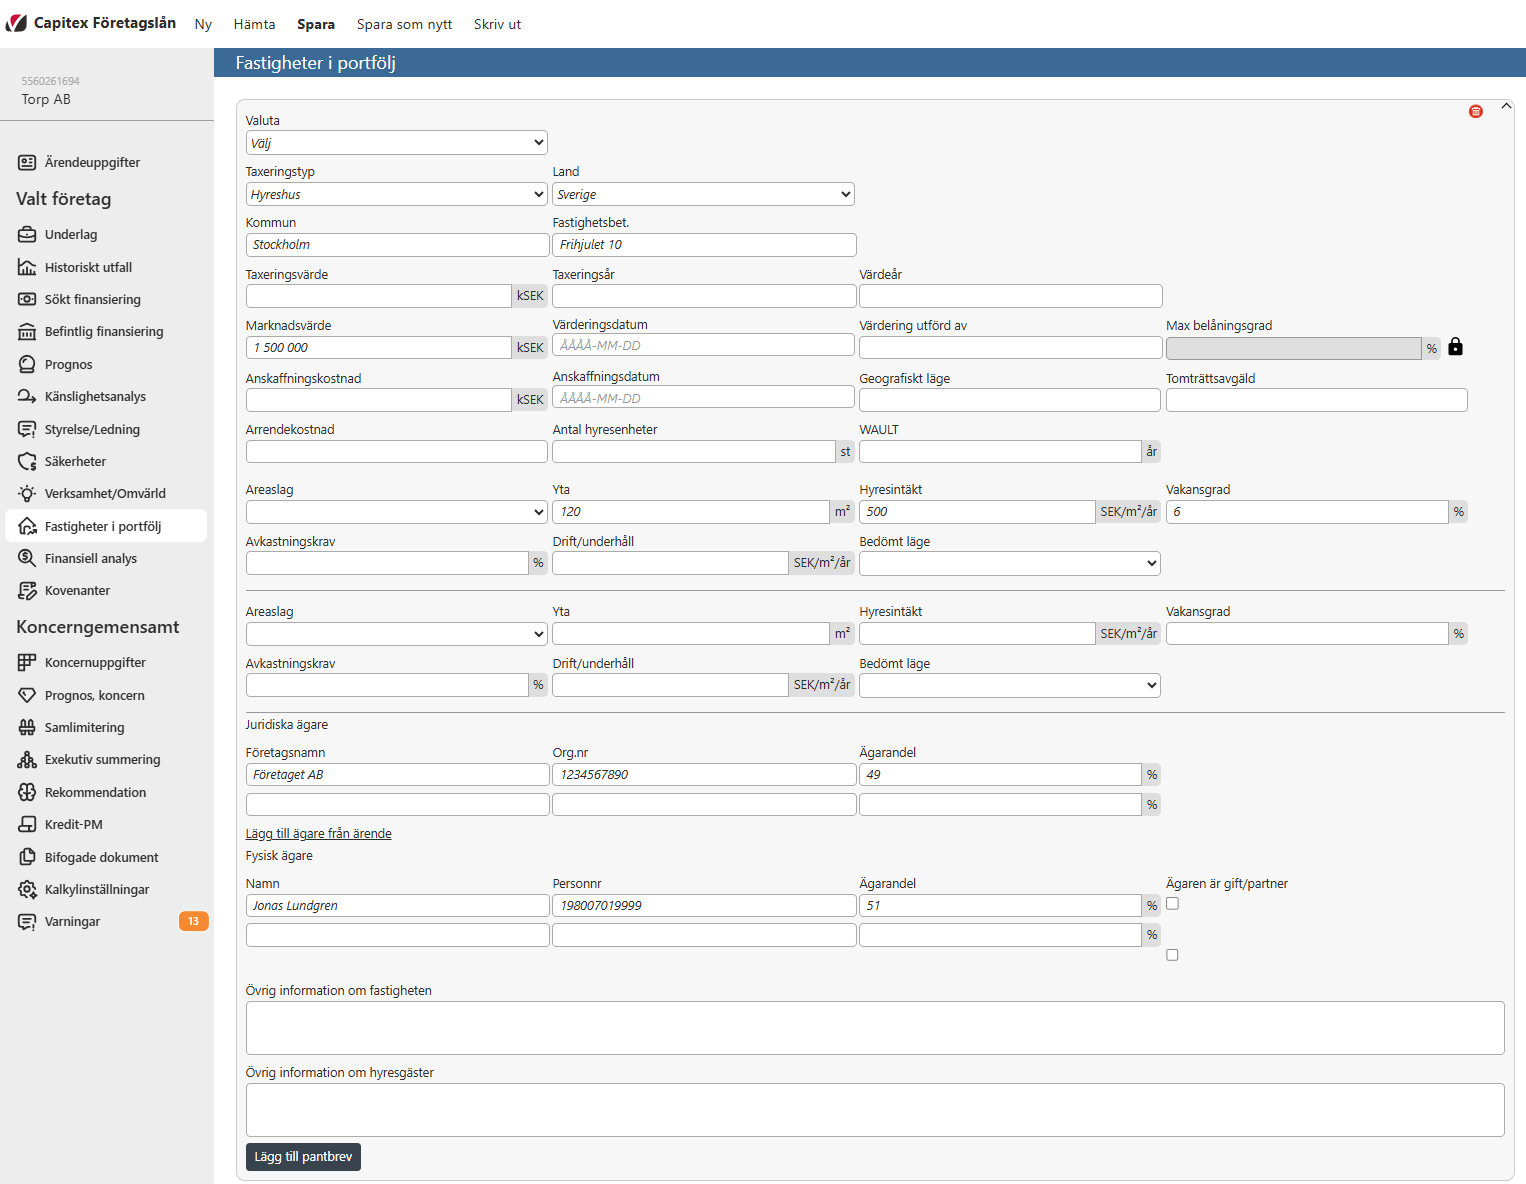Click Yta field containing 120
This screenshot has width=1526, height=1184.
point(691,511)
